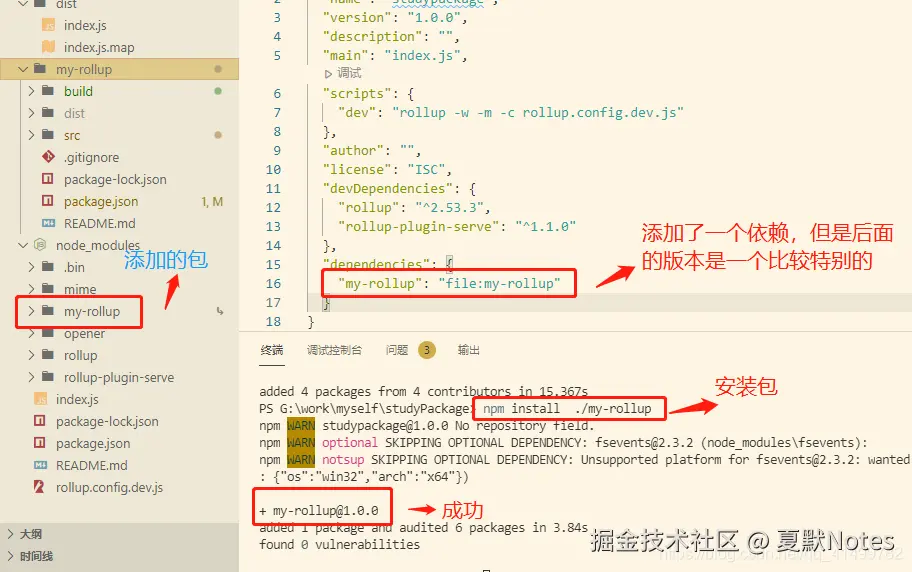Expand rollup-plugin-serve folder chevron
The width and height of the screenshot is (912, 572).
(31, 377)
